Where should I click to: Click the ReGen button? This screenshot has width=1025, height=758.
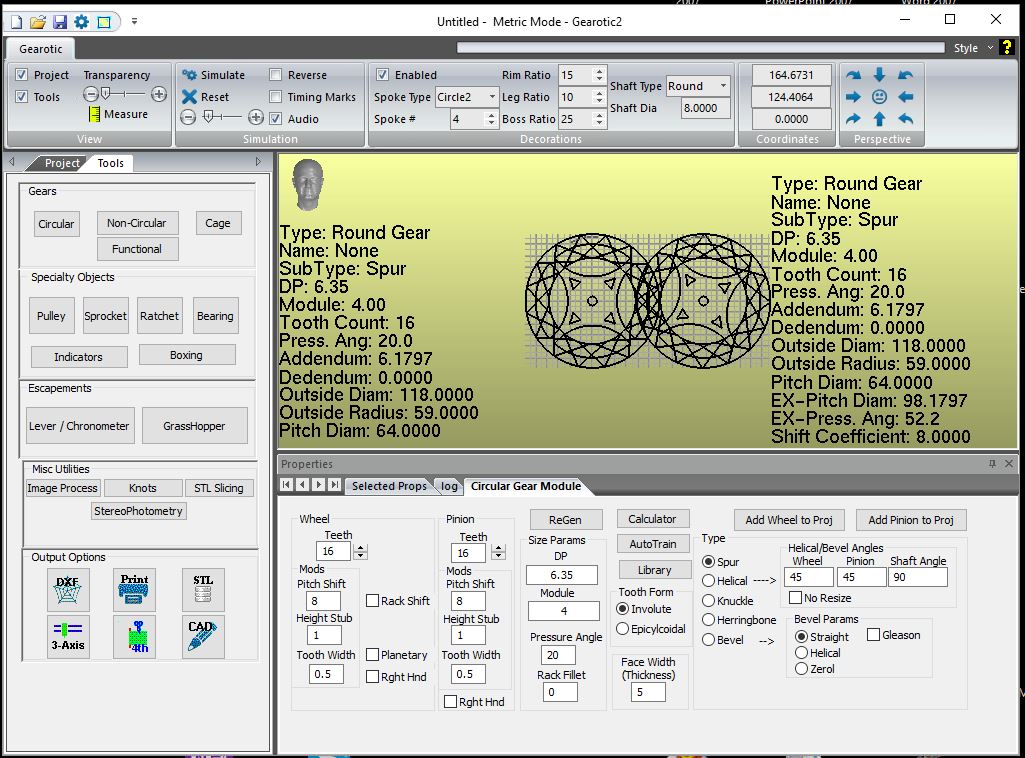[x=565, y=520]
